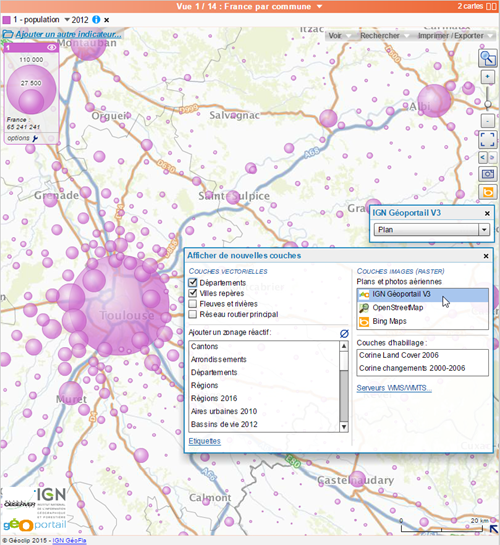Screen dimensions: 500x545
Task: Open Serveurs WMS/WMTS link
Action: [x=394, y=388]
